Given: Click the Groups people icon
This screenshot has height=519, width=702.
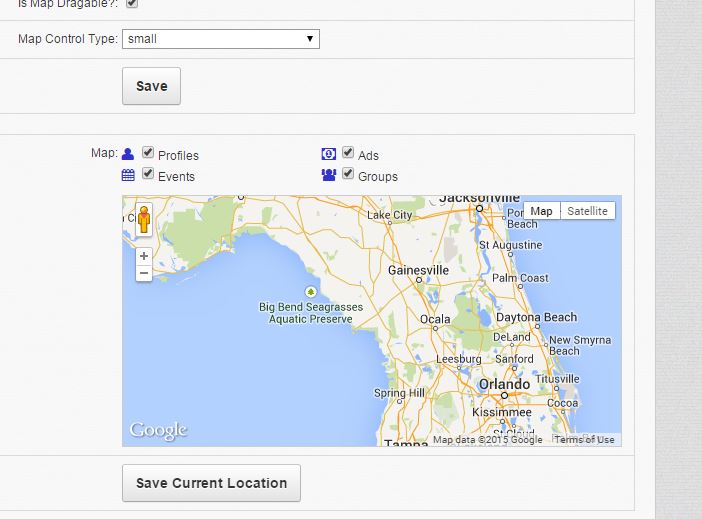Looking at the screenshot, I should click(328, 175).
